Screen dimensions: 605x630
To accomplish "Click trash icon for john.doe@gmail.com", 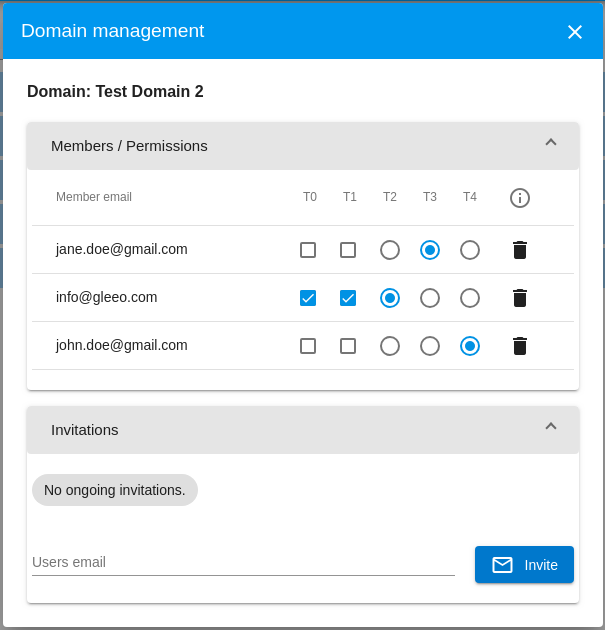I will point(520,346).
